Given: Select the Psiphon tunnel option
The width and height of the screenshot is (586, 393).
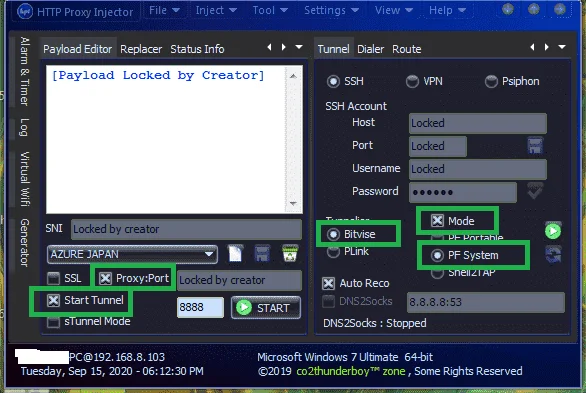Looking at the screenshot, I should [x=491, y=81].
